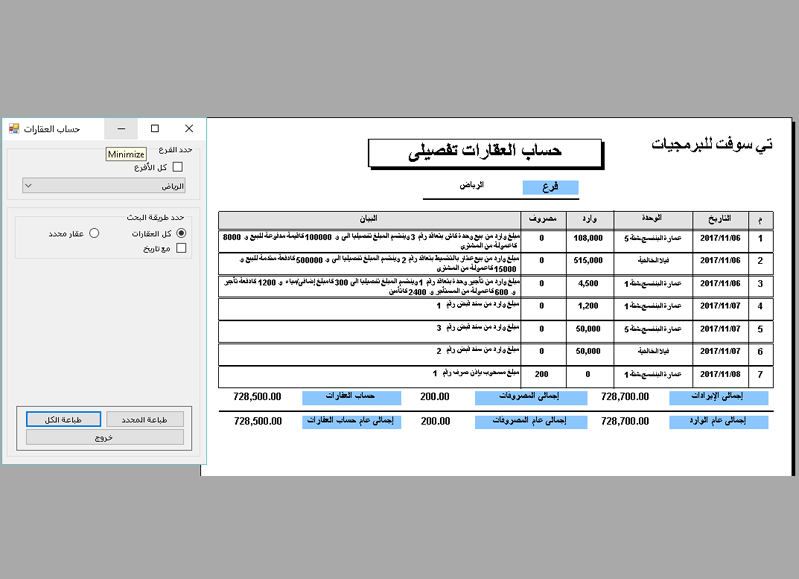This screenshot has height=579, width=799.
Task: Click the إجمالي عام حساب العقارات label
Action: (x=351, y=422)
